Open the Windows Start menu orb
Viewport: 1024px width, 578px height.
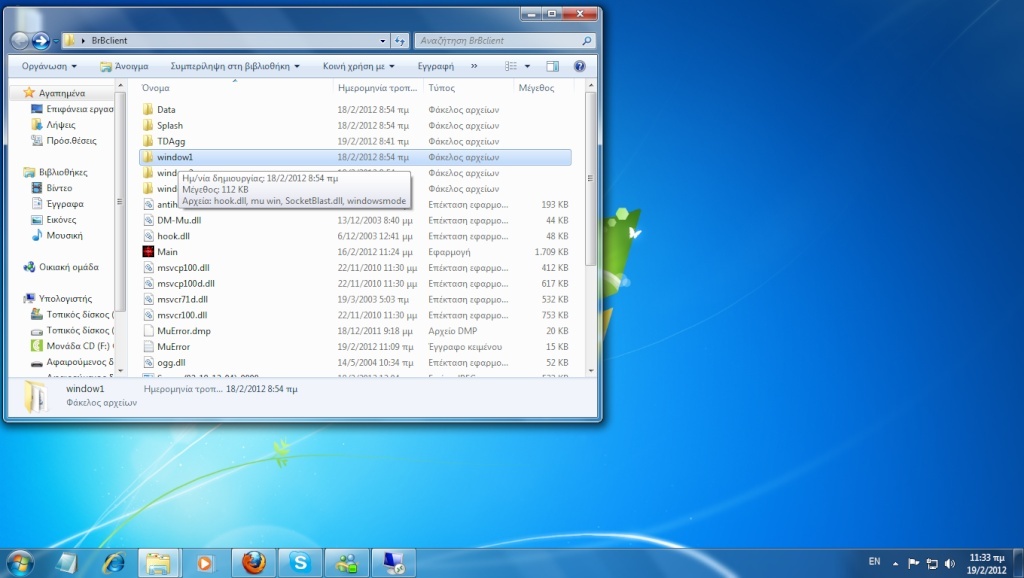tap(19, 563)
